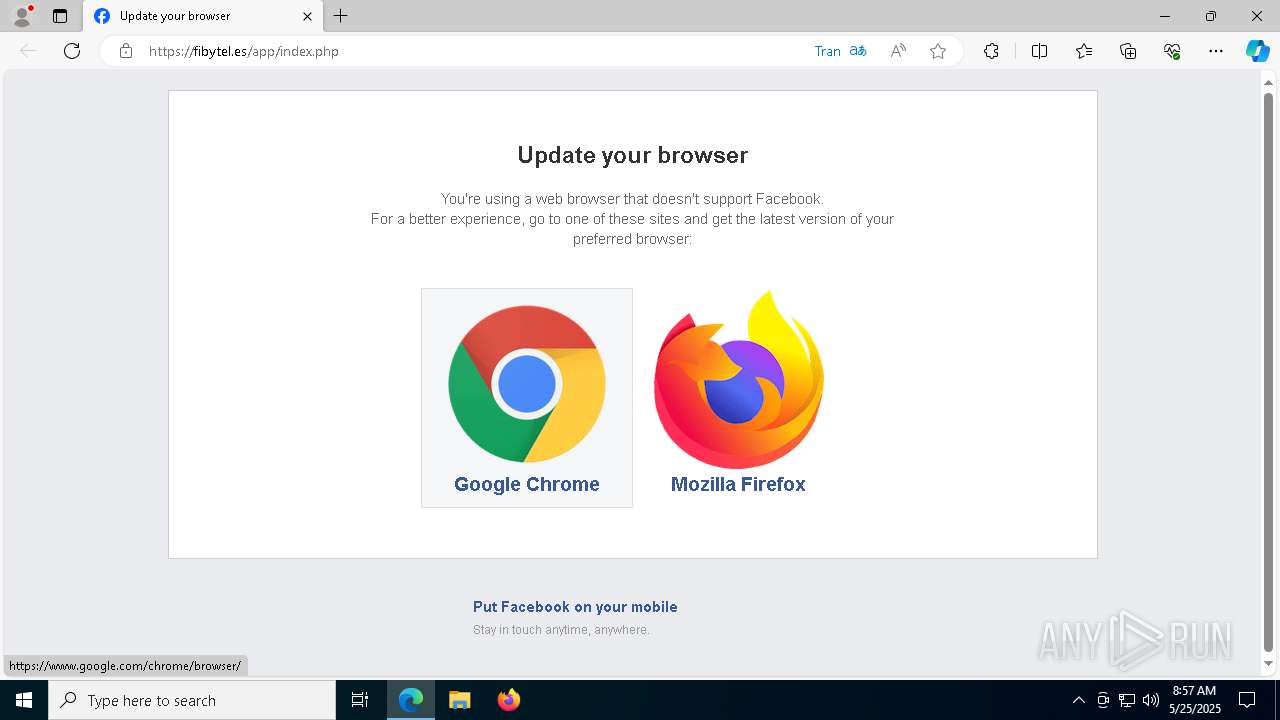Show hidden system tray icons
The image size is (1280, 720).
pos(1078,700)
